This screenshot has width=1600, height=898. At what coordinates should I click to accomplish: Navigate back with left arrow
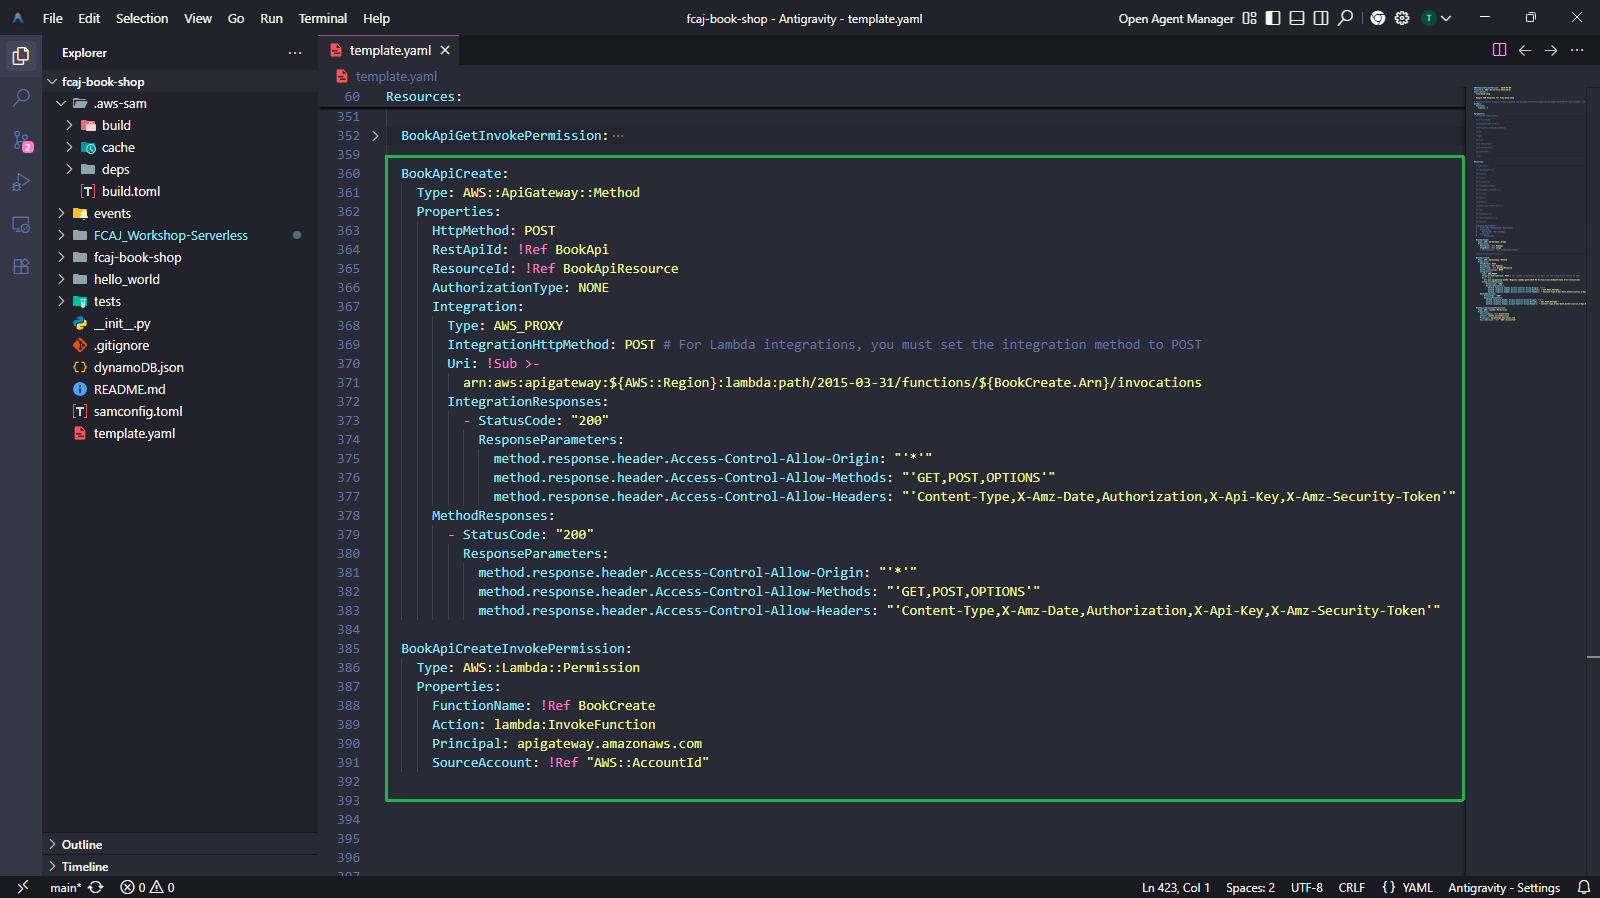[1525, 50]
